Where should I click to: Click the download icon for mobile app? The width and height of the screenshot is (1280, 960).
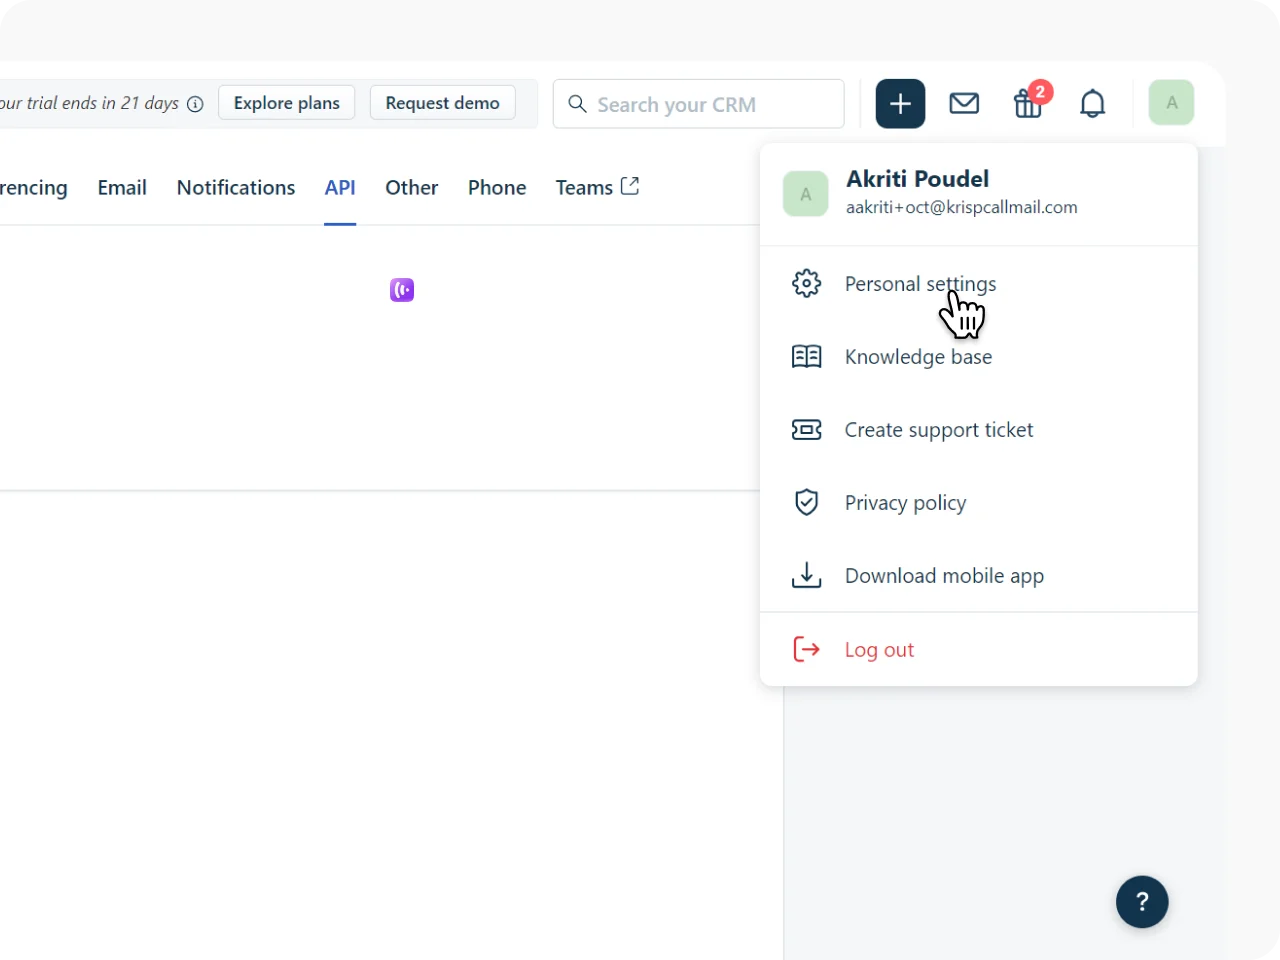(x=806, y=575)
